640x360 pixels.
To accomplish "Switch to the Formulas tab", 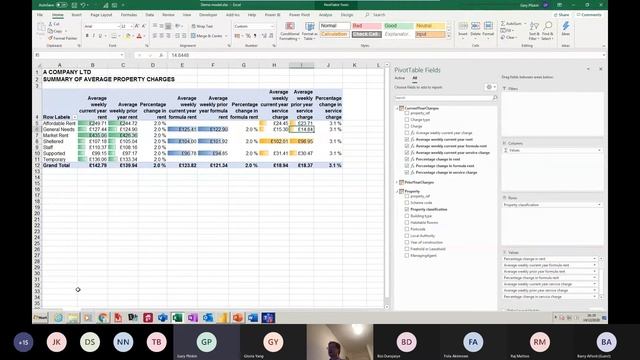I will click(129, 15).
